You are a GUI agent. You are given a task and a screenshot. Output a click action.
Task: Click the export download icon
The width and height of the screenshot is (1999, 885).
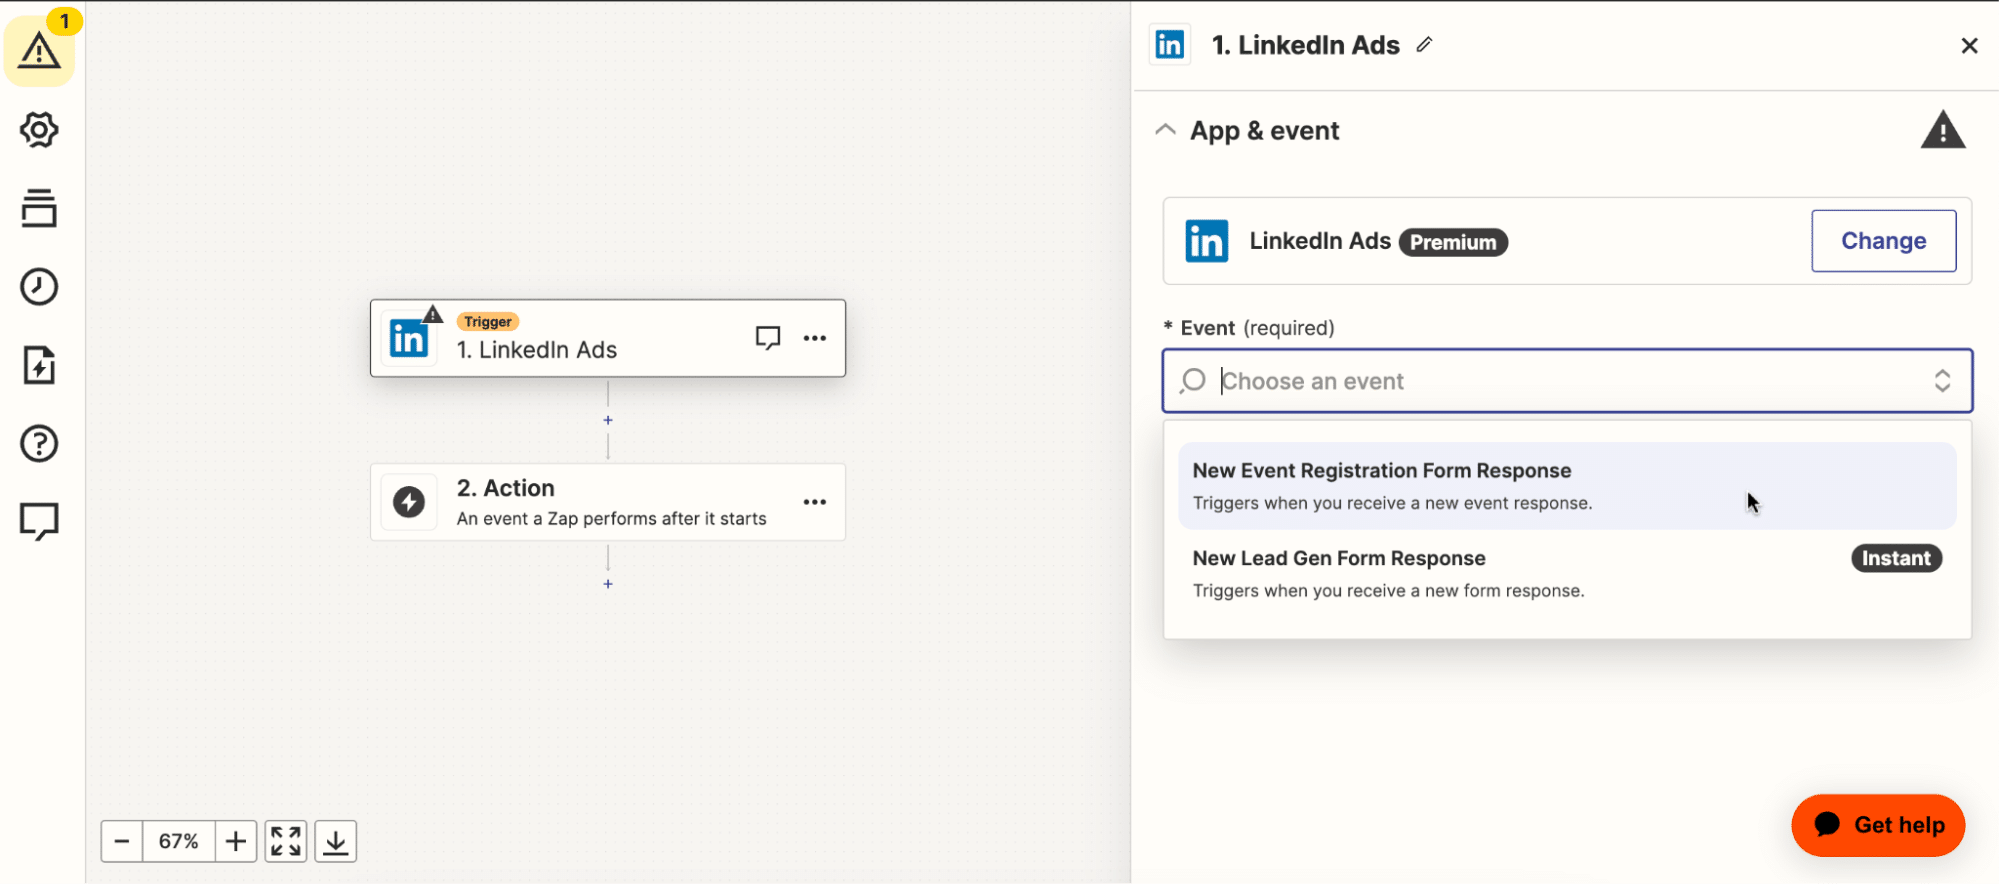pos(336,841)
